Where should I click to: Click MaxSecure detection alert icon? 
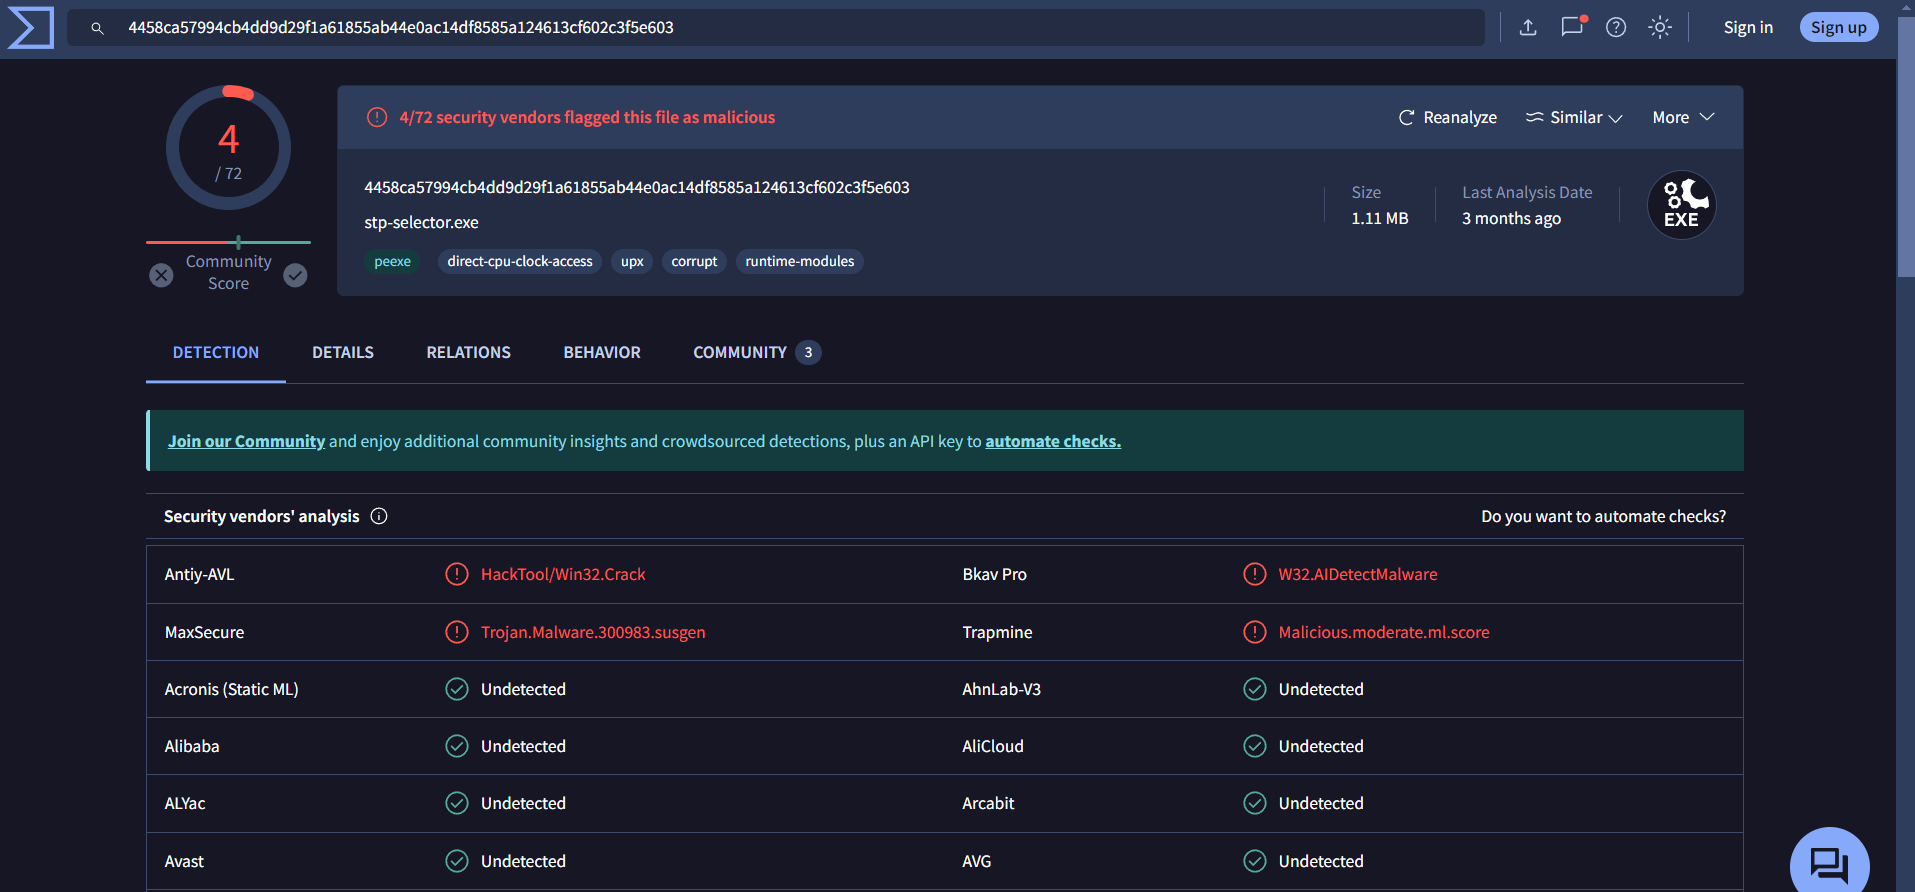(x=457, y=632)
